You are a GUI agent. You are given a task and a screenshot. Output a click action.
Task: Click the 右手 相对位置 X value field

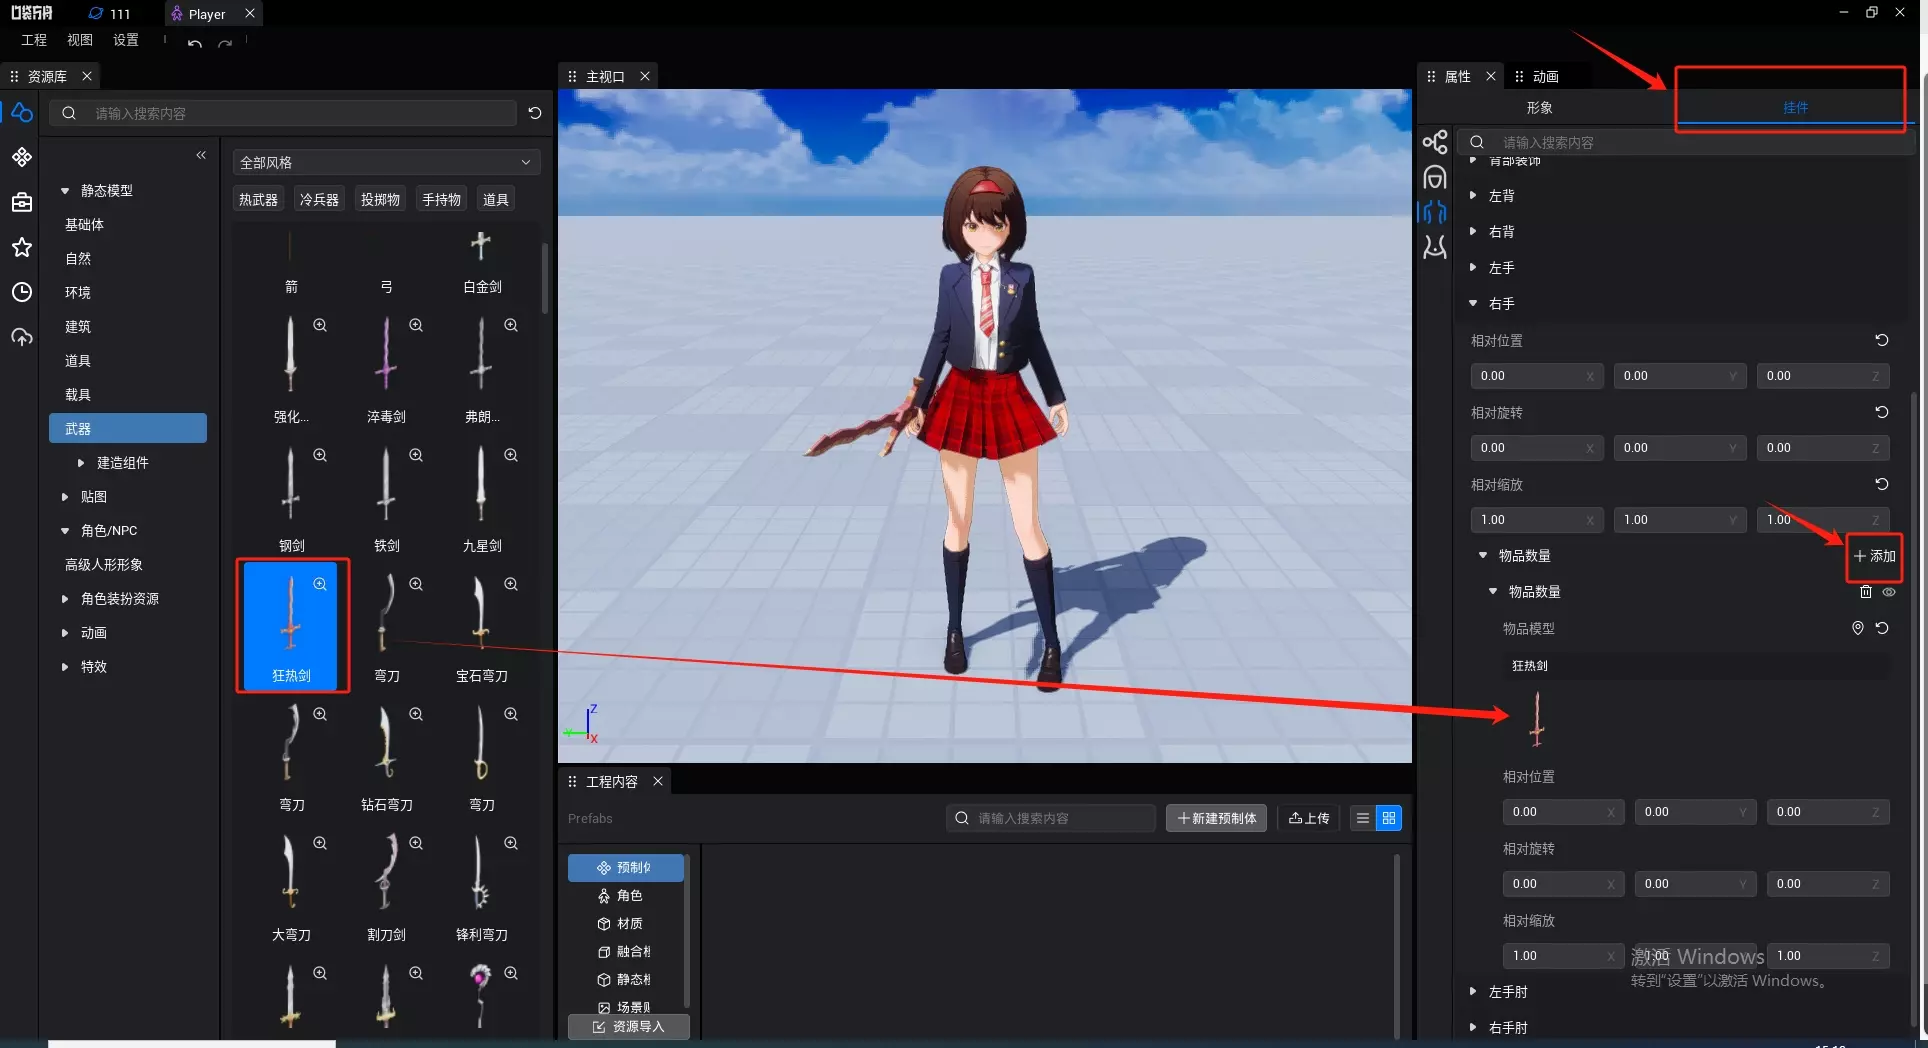point(1536,376)
